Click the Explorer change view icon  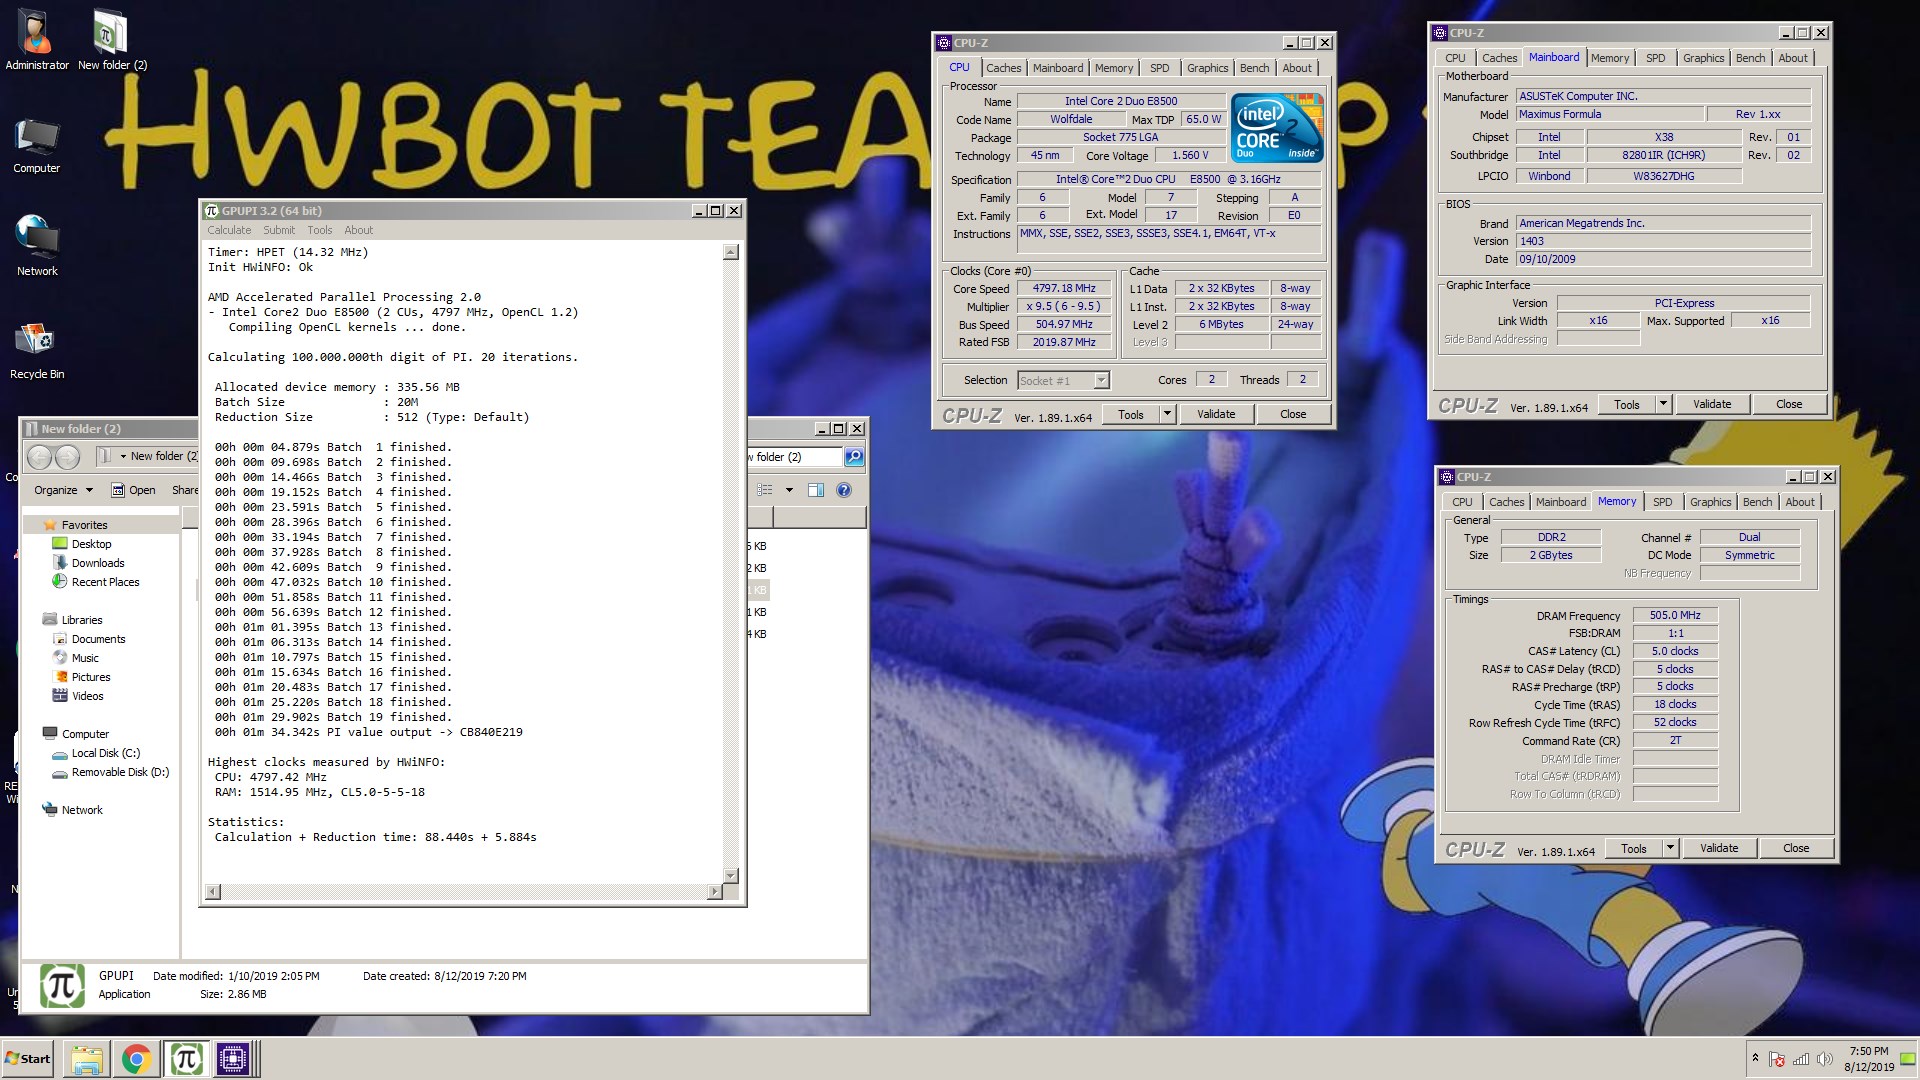coord(765,490)
